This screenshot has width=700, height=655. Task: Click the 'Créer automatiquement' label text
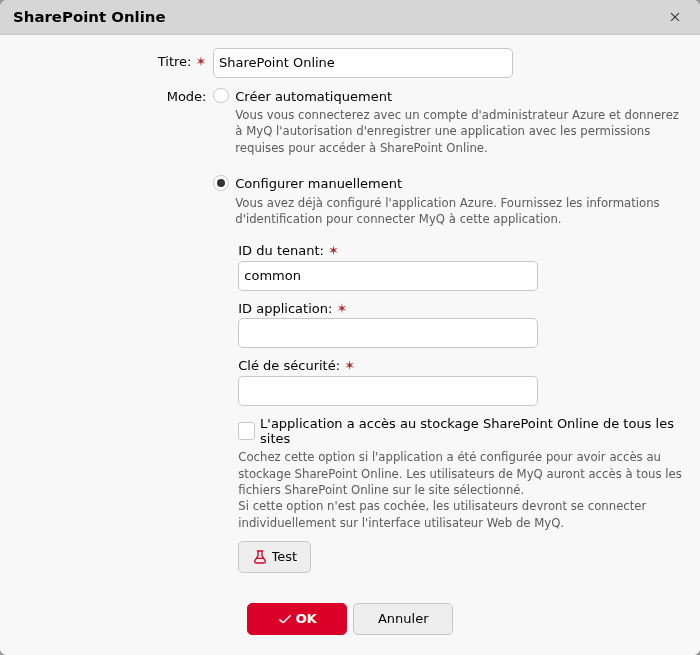313,96
